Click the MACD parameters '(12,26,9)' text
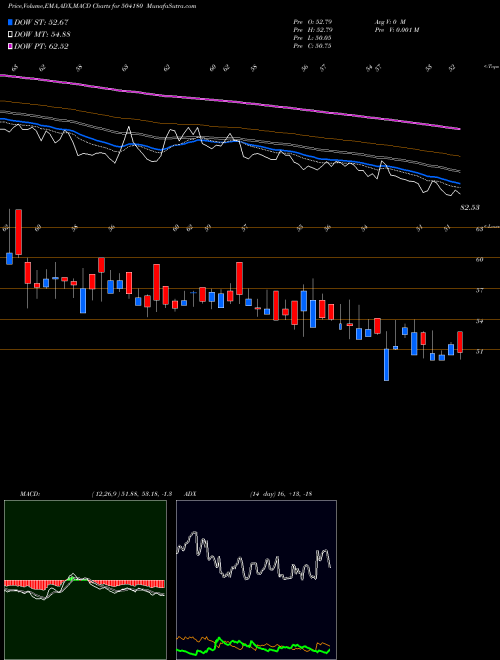The height and width of the screenshot is (660, 500). point(104,494)
